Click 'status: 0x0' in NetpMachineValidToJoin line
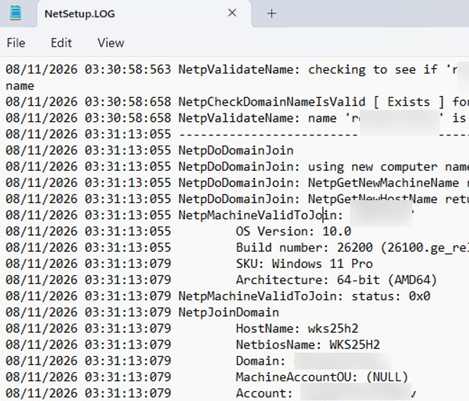The height and width of the screenshot is (401, 469). click(391, 296)
